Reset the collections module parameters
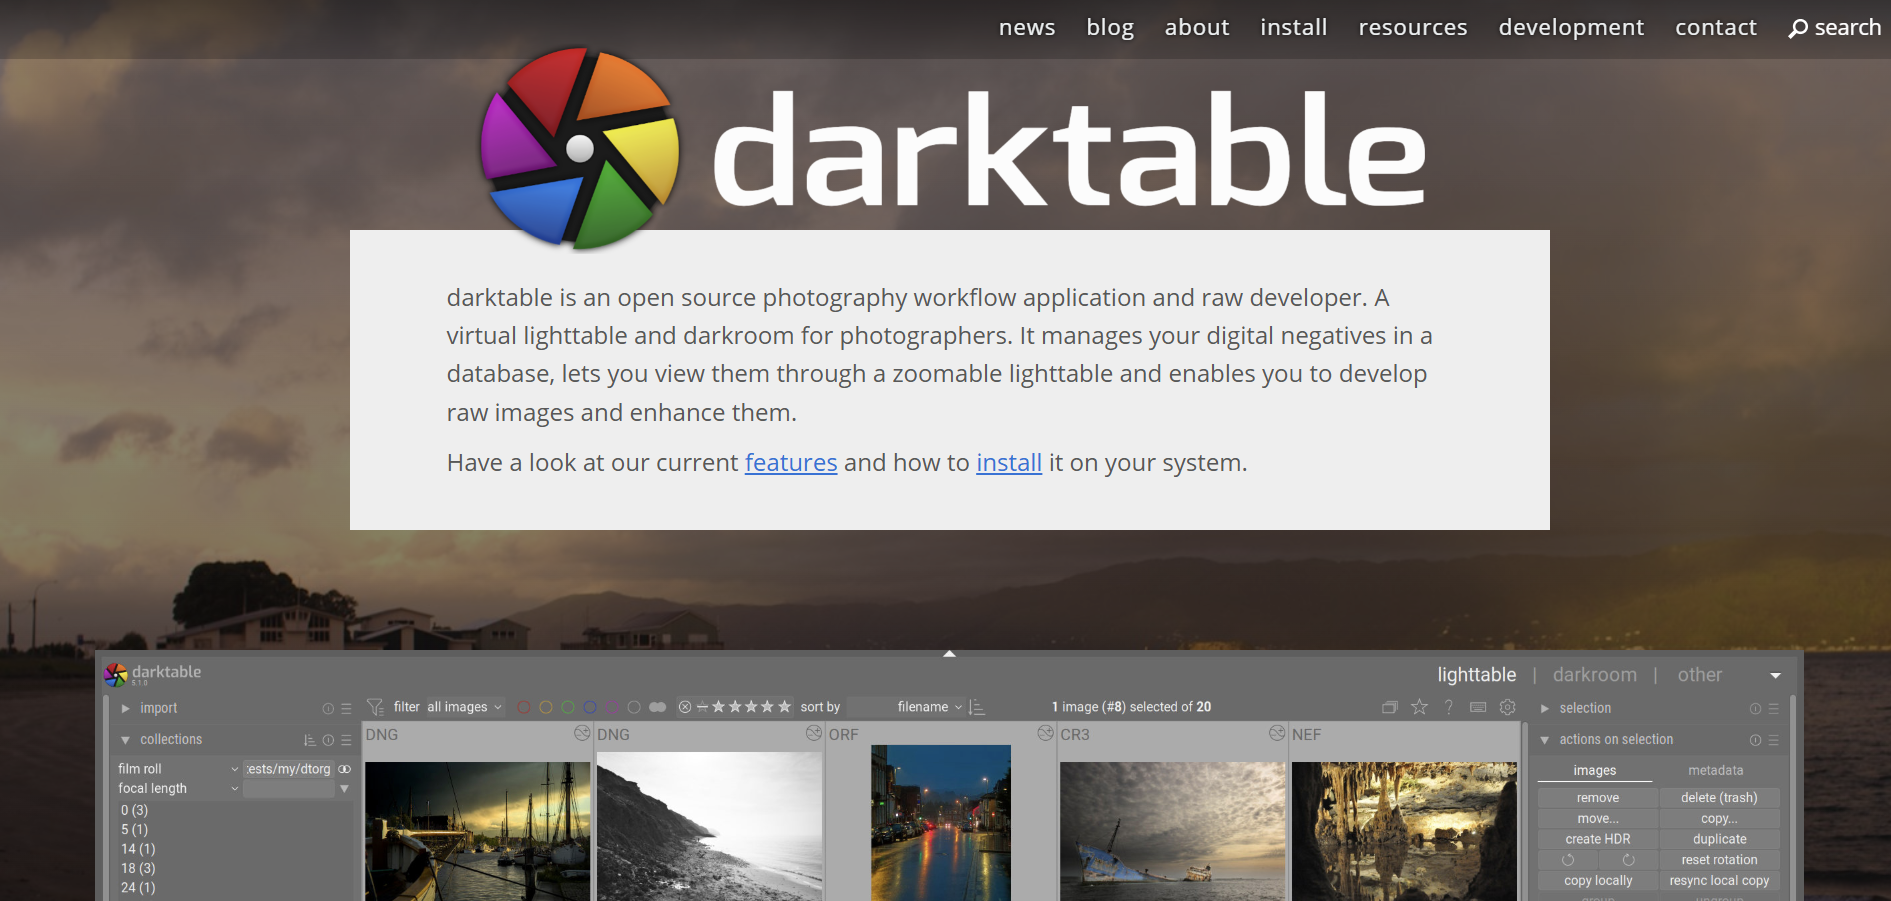1891x901 pixels. pyautogui.click(x=328, y=740)
